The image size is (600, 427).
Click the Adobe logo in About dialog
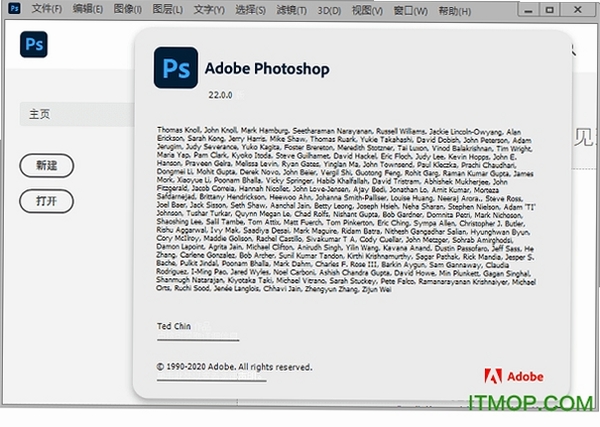514,376
